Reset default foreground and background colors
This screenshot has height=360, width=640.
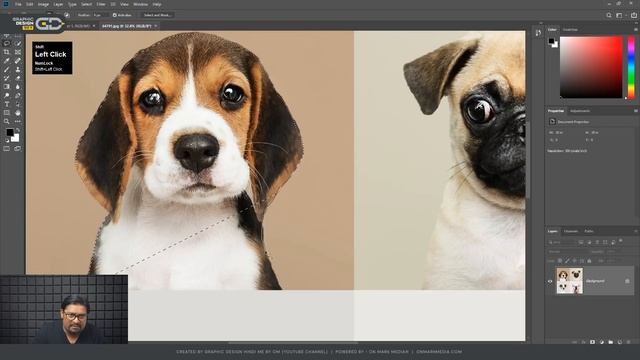pos(7,140)
